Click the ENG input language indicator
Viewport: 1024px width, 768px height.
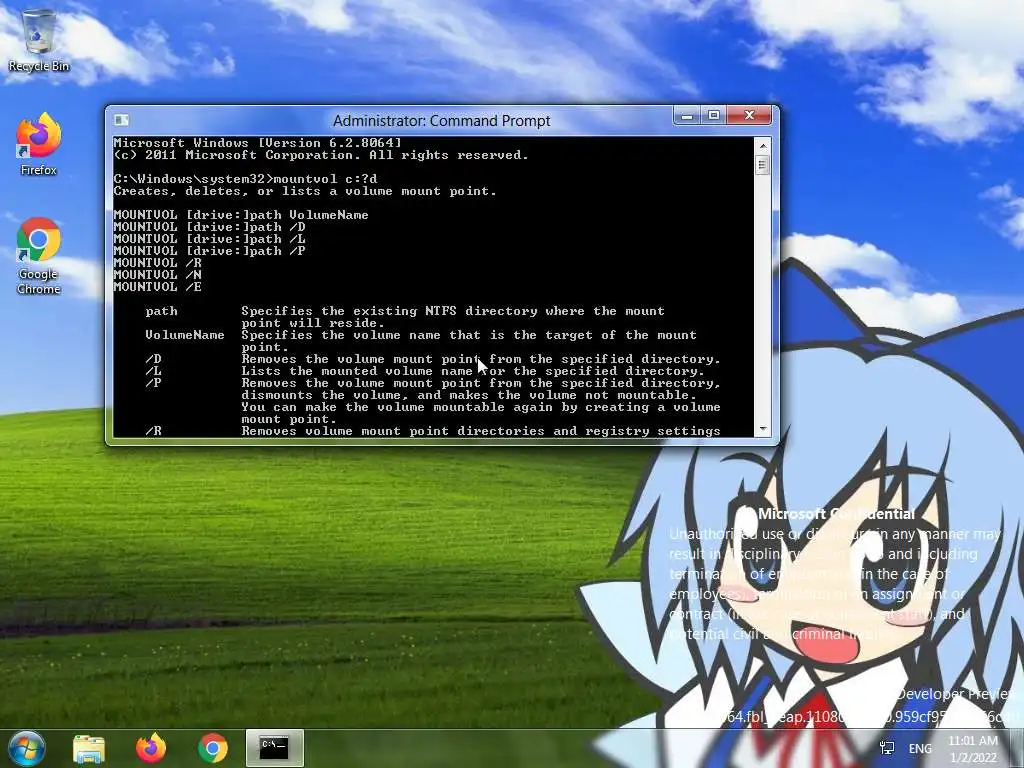[920, 749]
